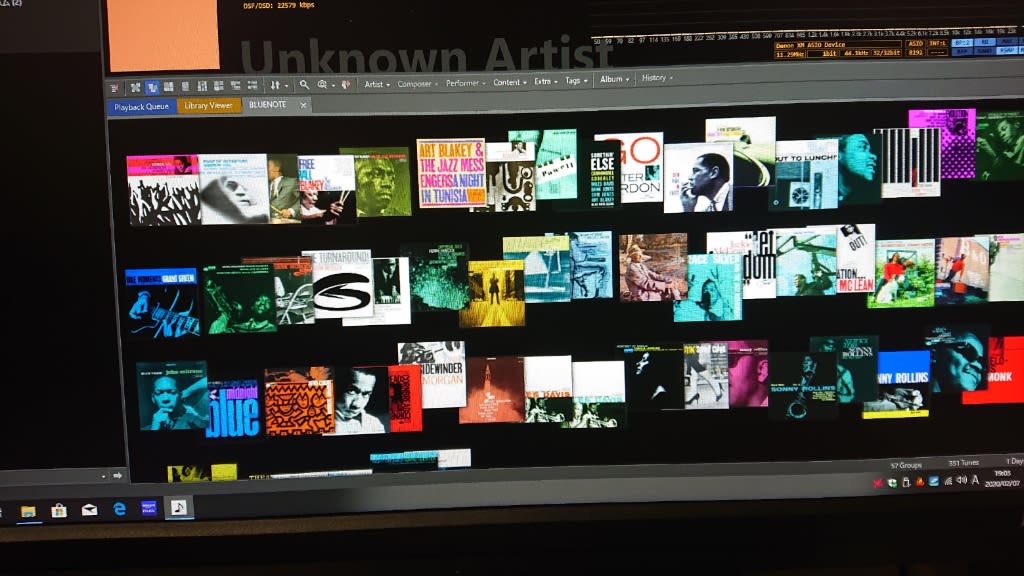Open the Artist dropdown menu
This screenshot has width=1024, height=576.
coord(377,84)
